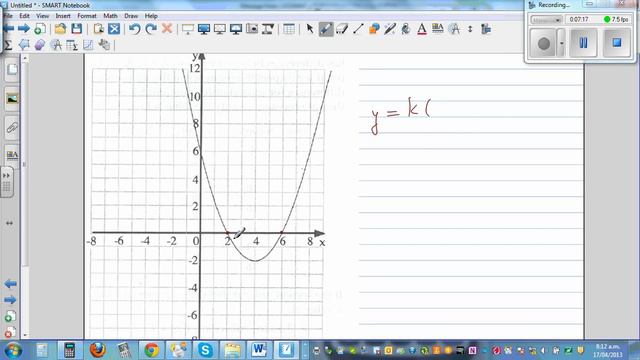Insert a graph with the chart icon
Screen dimensions: 640x360
tap(88, 45)
